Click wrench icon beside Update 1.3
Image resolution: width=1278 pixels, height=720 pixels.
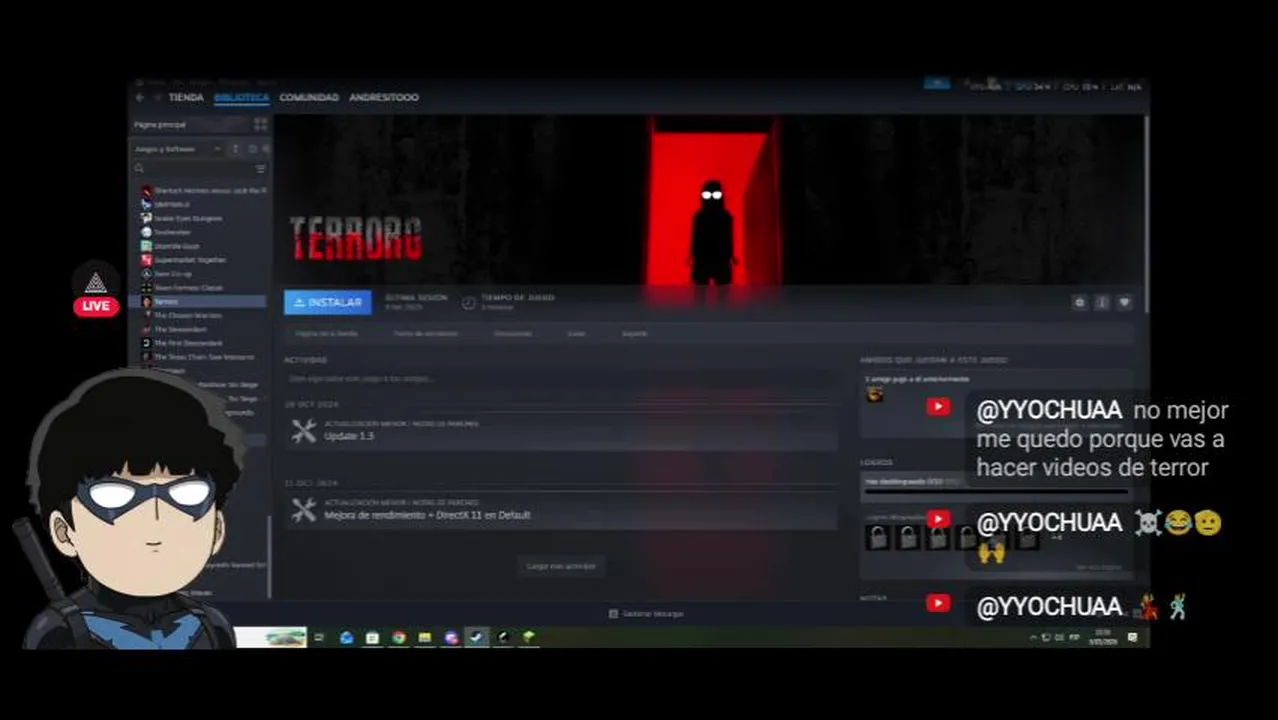[x=303, y=431]
